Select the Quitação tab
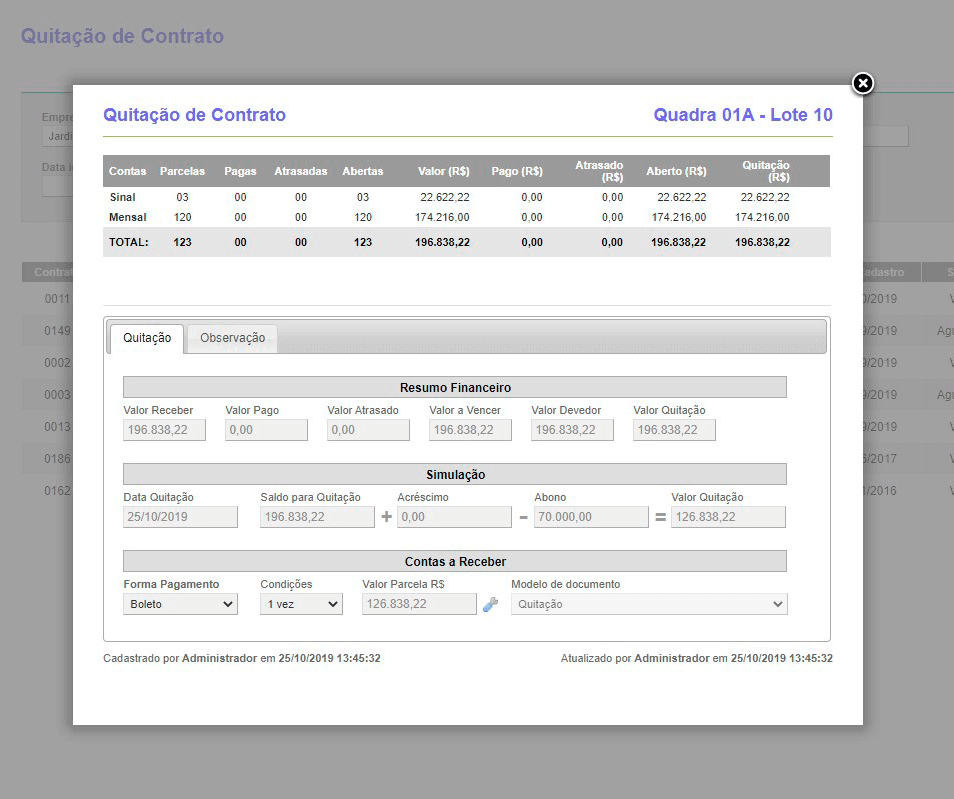 (x=147, y=338)
